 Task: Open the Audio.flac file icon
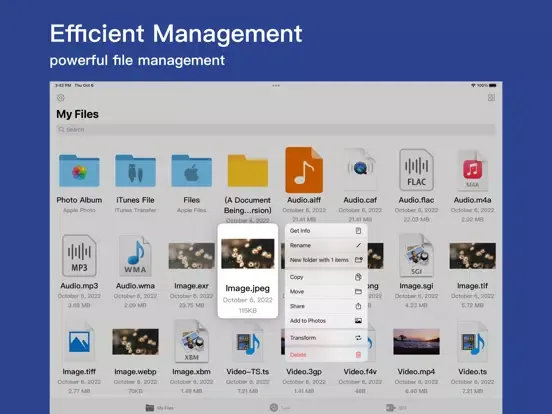(416, 170)
